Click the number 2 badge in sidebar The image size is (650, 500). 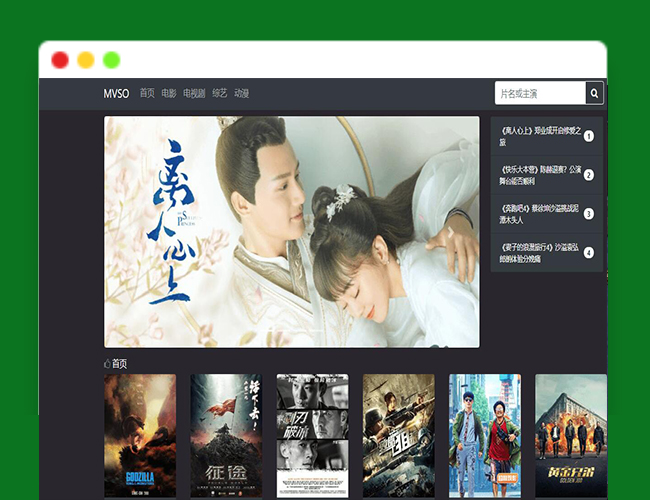coord(589,175)
